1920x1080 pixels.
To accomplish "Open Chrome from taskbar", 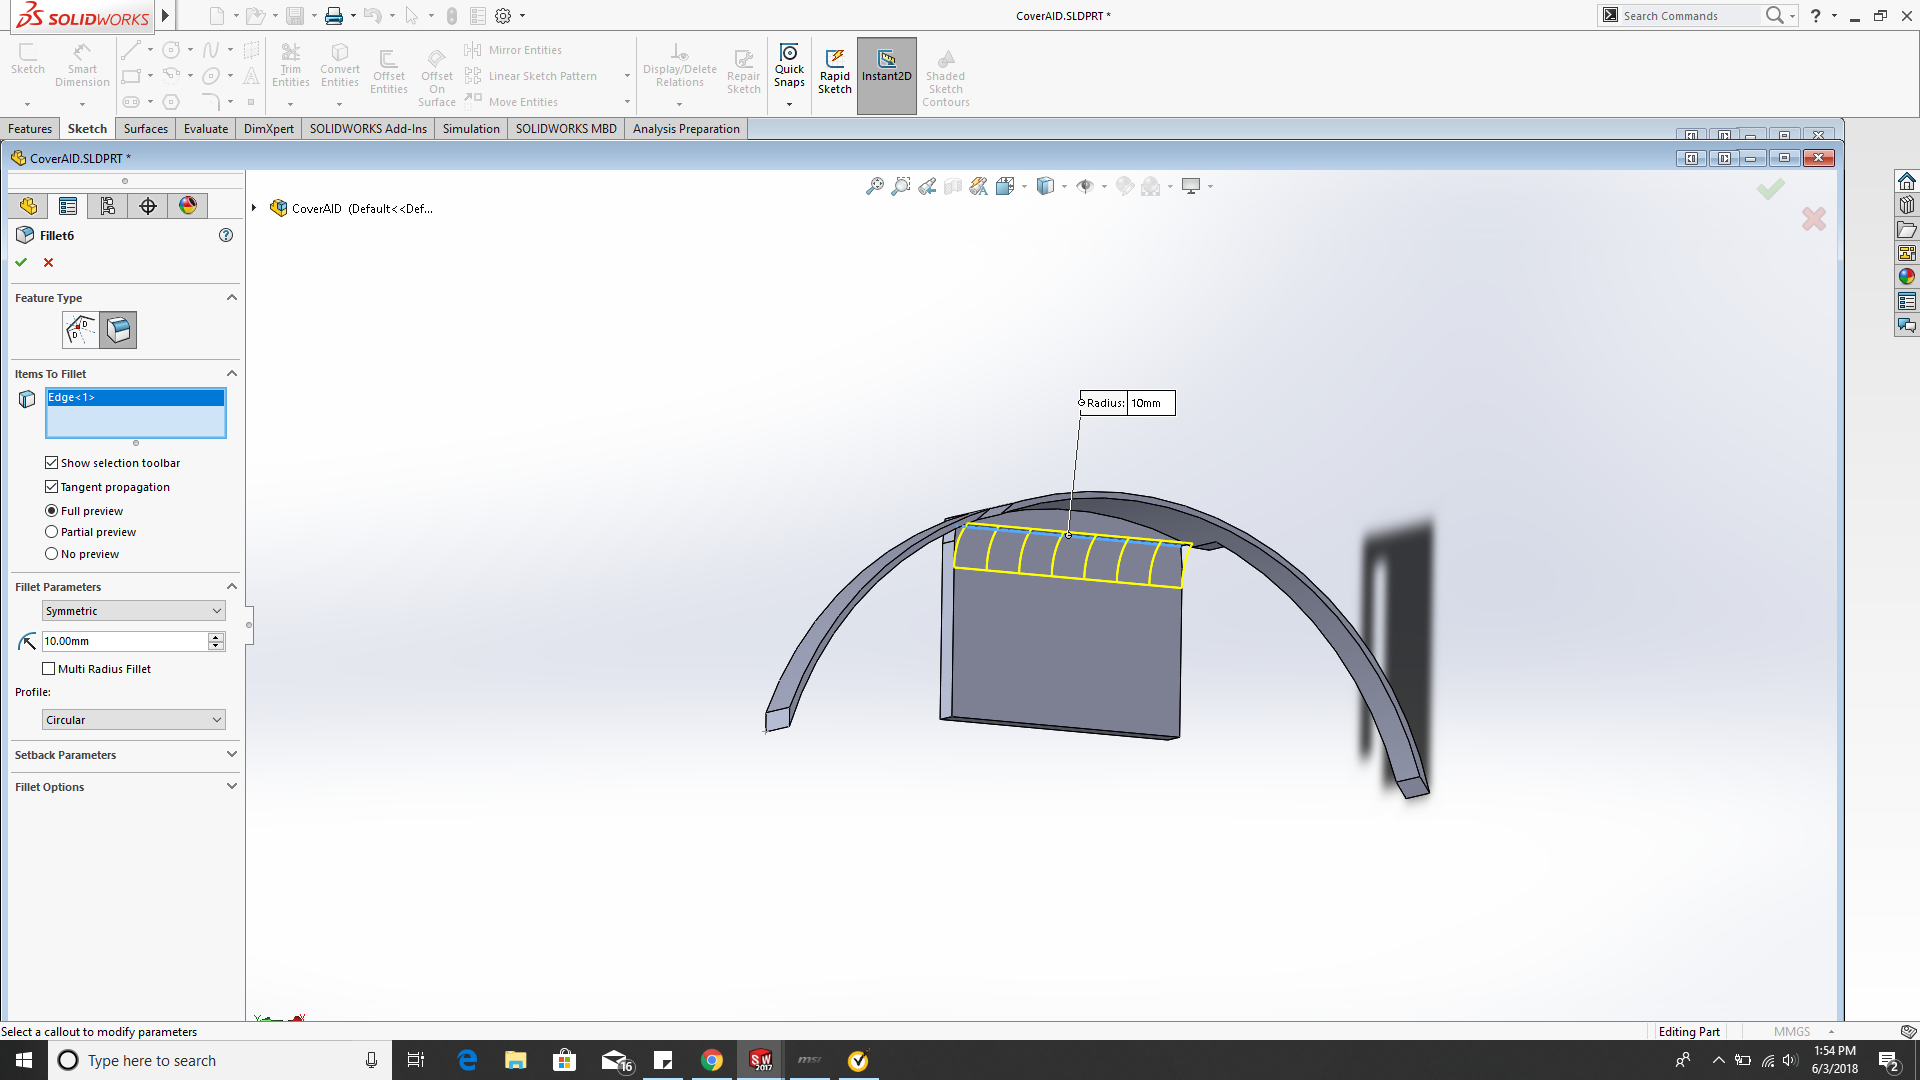I will click(x=712, y=1061).
